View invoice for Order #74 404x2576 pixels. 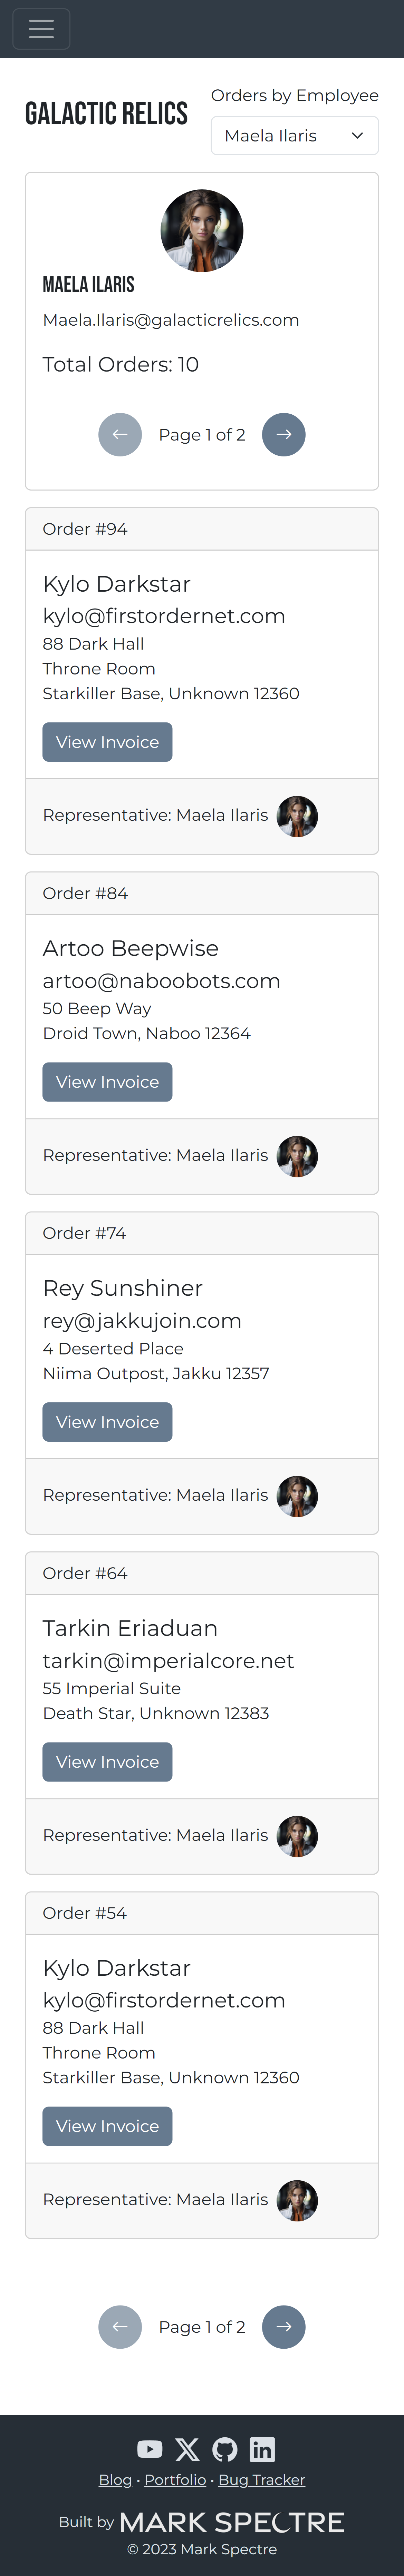tap(107, 1422)
